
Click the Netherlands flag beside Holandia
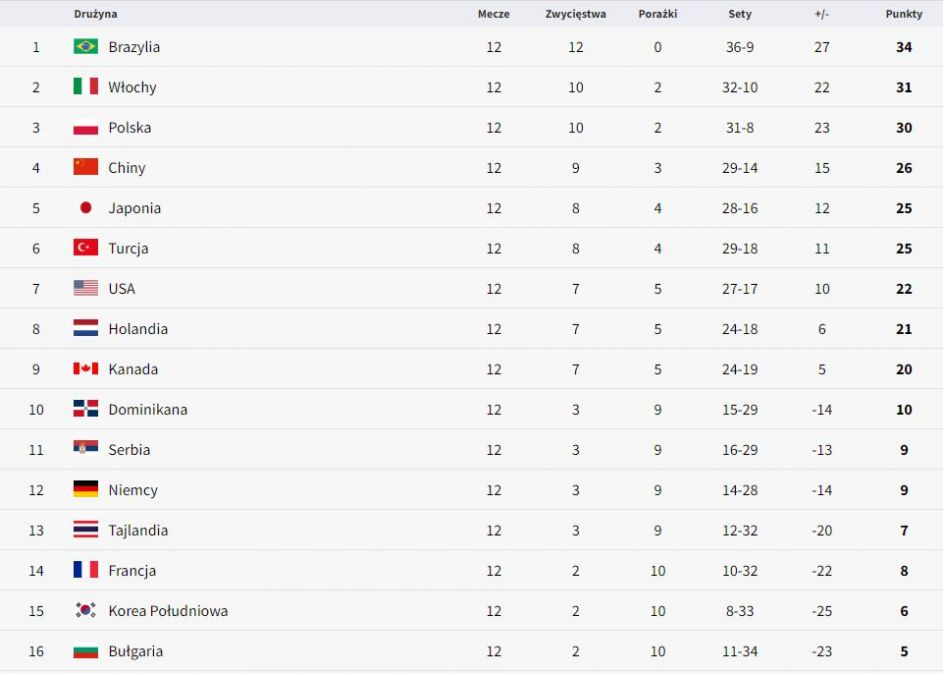click(85, 329)
